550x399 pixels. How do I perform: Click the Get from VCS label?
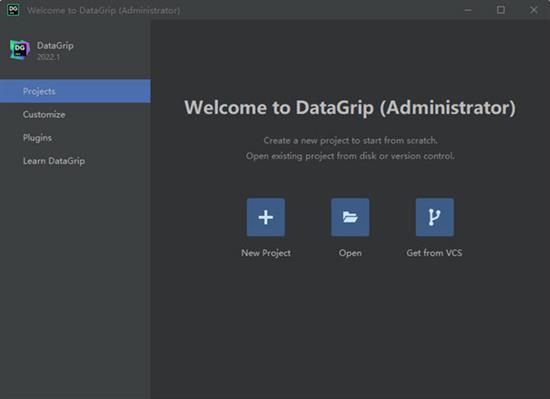[x=434, y=253]
